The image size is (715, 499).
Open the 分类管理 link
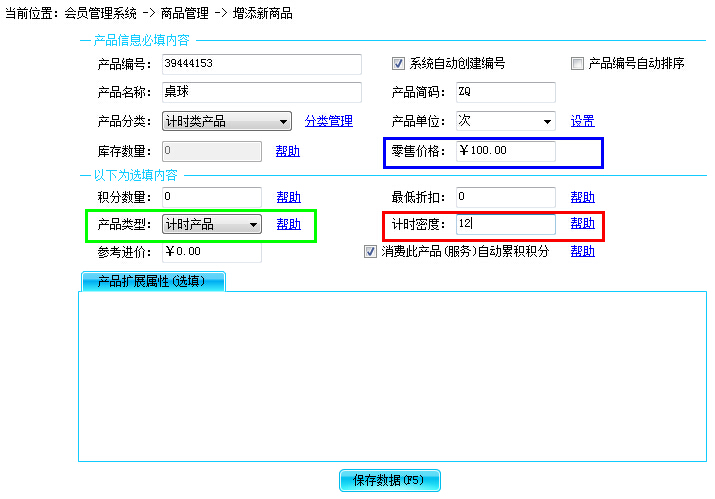(x=328, y=122)
